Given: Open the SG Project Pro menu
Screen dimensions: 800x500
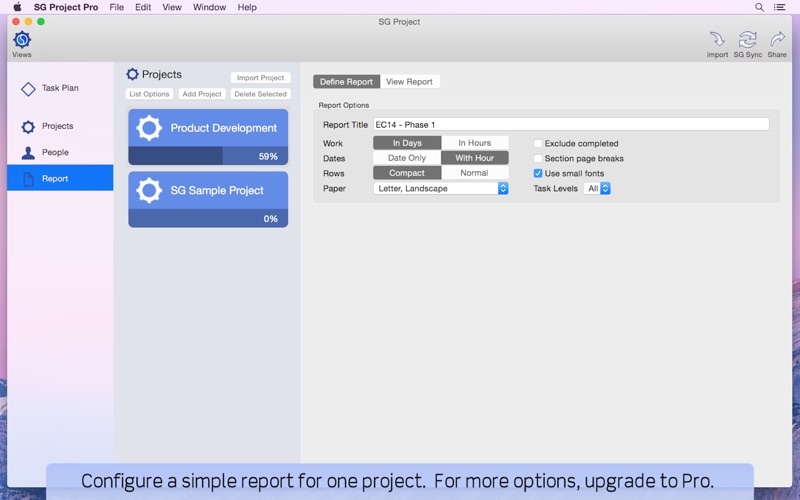Looking at the screenshot, I should pos(66,7).
